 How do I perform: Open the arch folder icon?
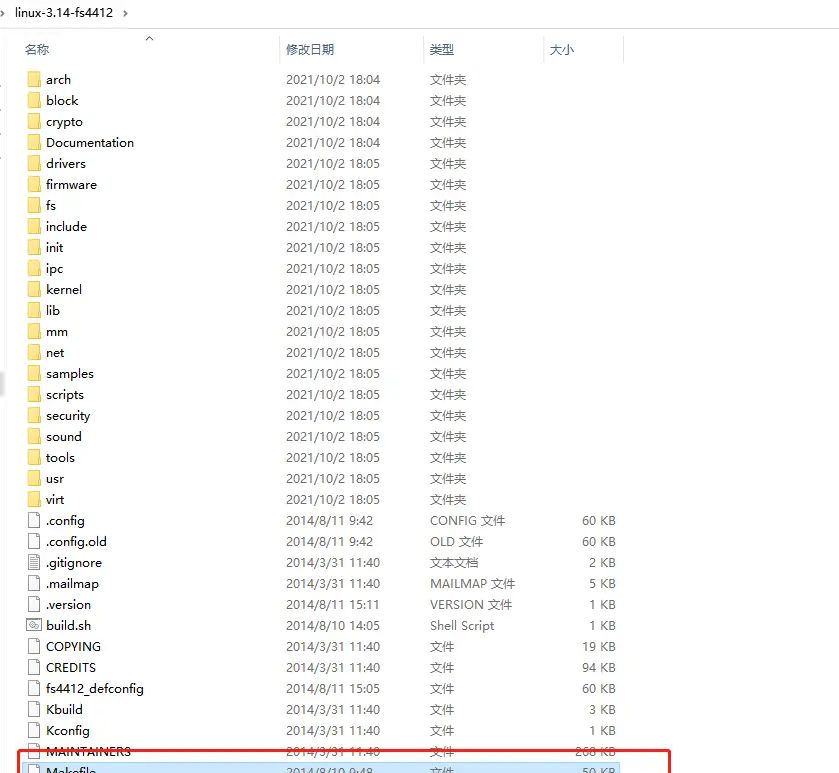[x=33, y=79]
